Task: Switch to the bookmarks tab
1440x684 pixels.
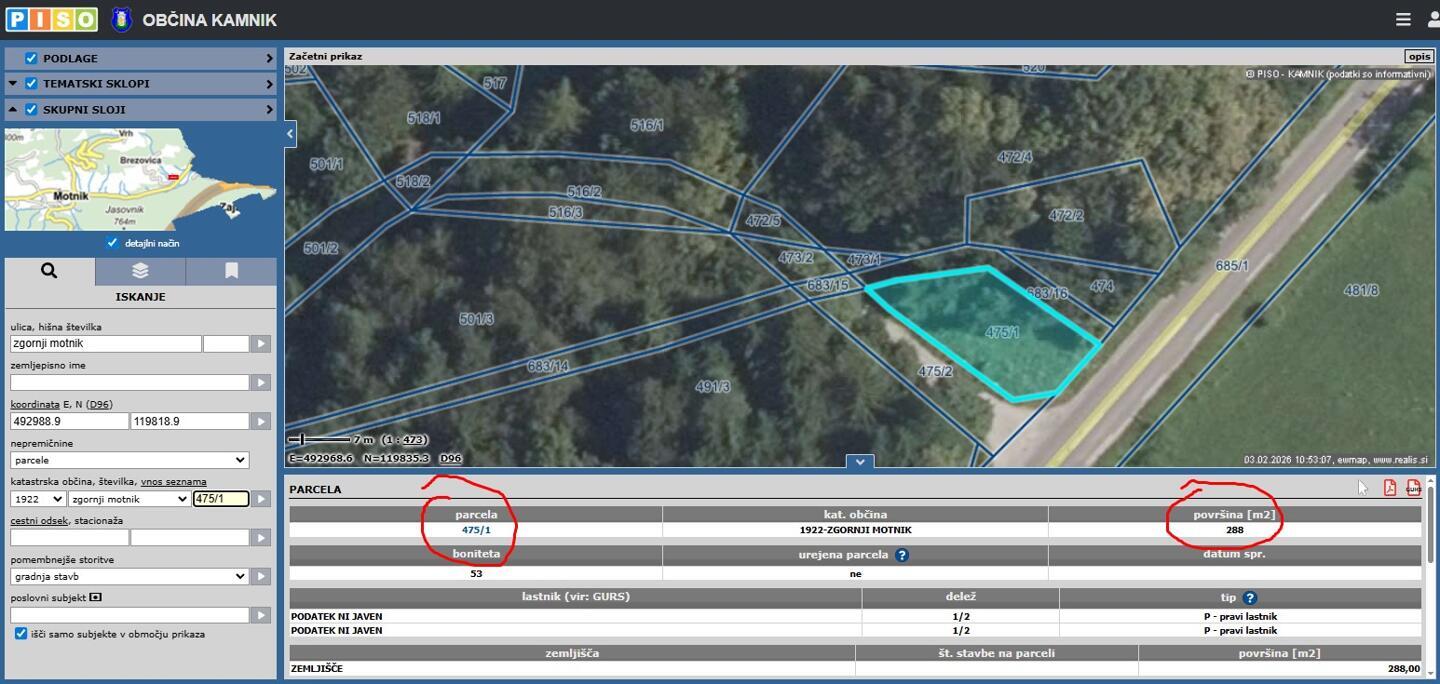Action: coord(231,271)
